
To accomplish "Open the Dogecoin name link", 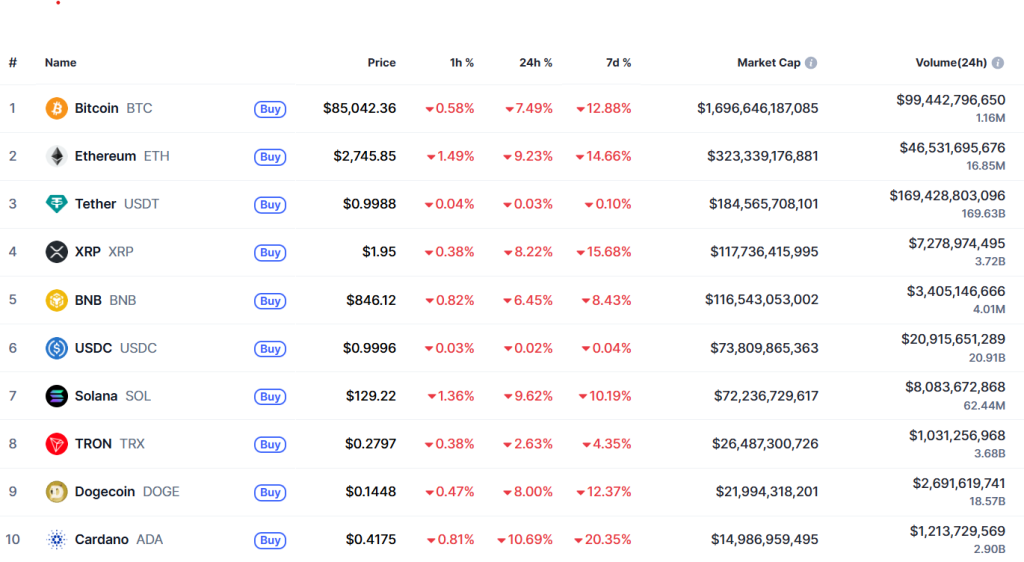I will coord(105,492).
